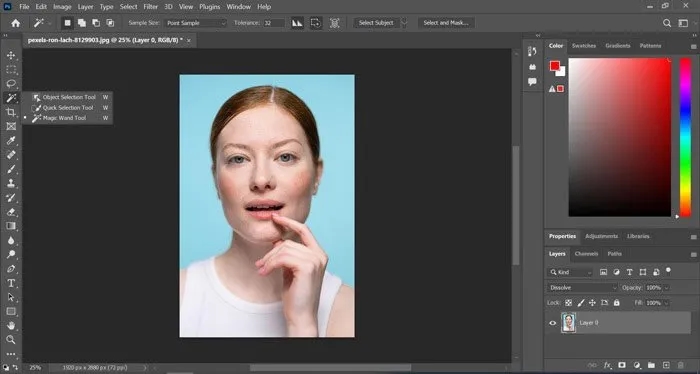Viewport: 700px width, 374px height.
Task: Switch to the Swatches tab
Action: coord(584,46)
